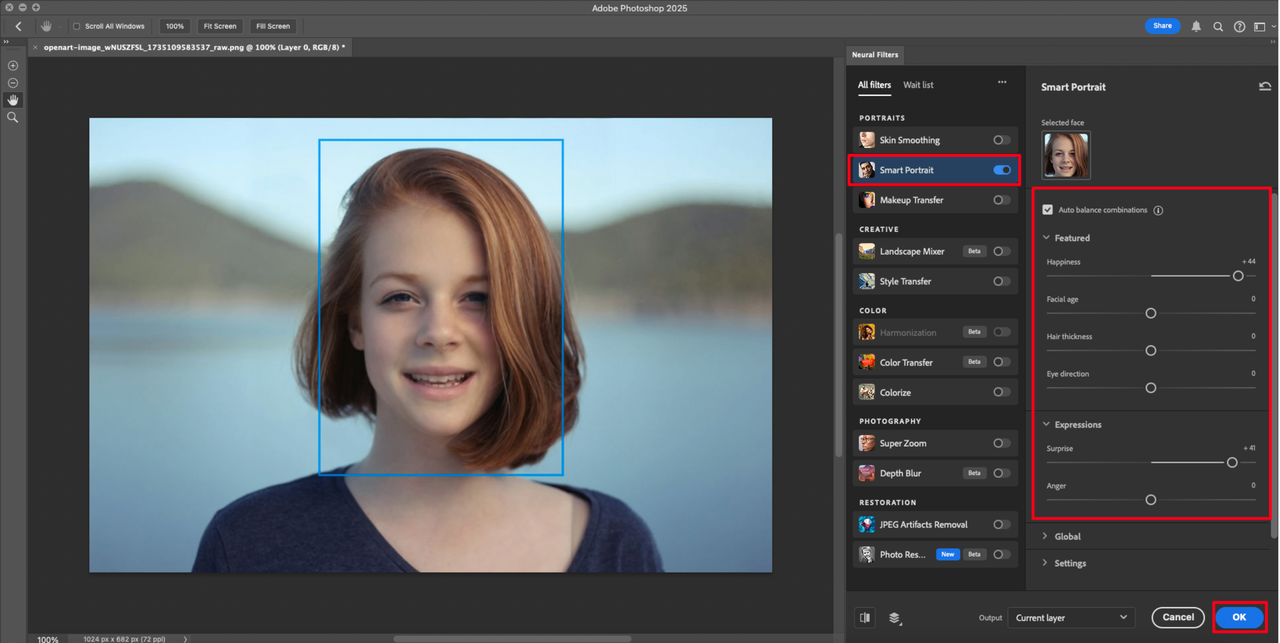Click the Depth Blur filter icon
The width and height of the screenshot is (1280, 643).
tap(867, 473)
